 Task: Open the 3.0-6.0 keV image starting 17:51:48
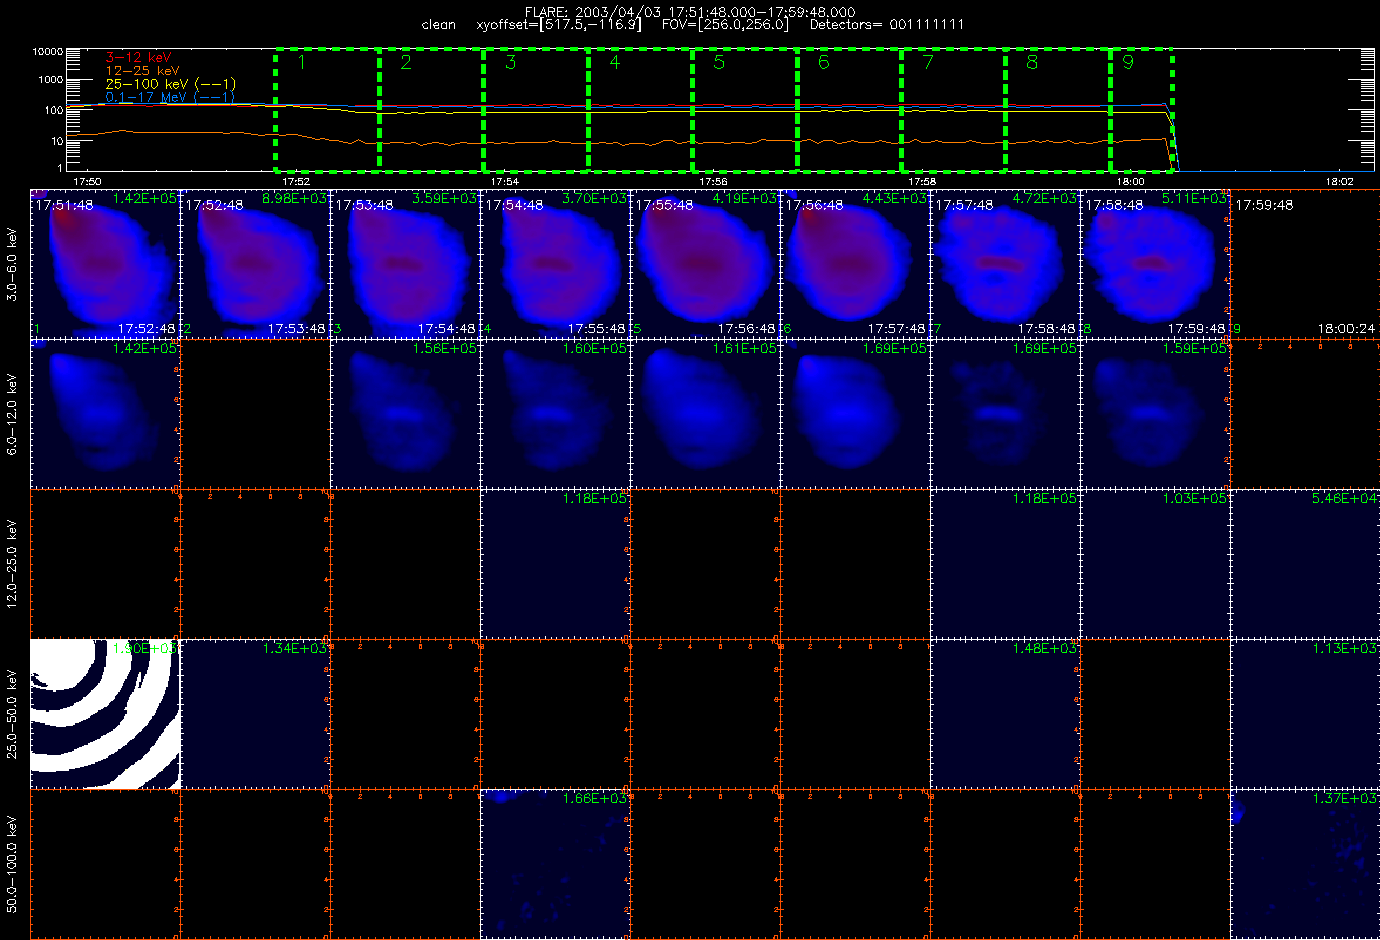pyautogui.click(x=105, y=264)
